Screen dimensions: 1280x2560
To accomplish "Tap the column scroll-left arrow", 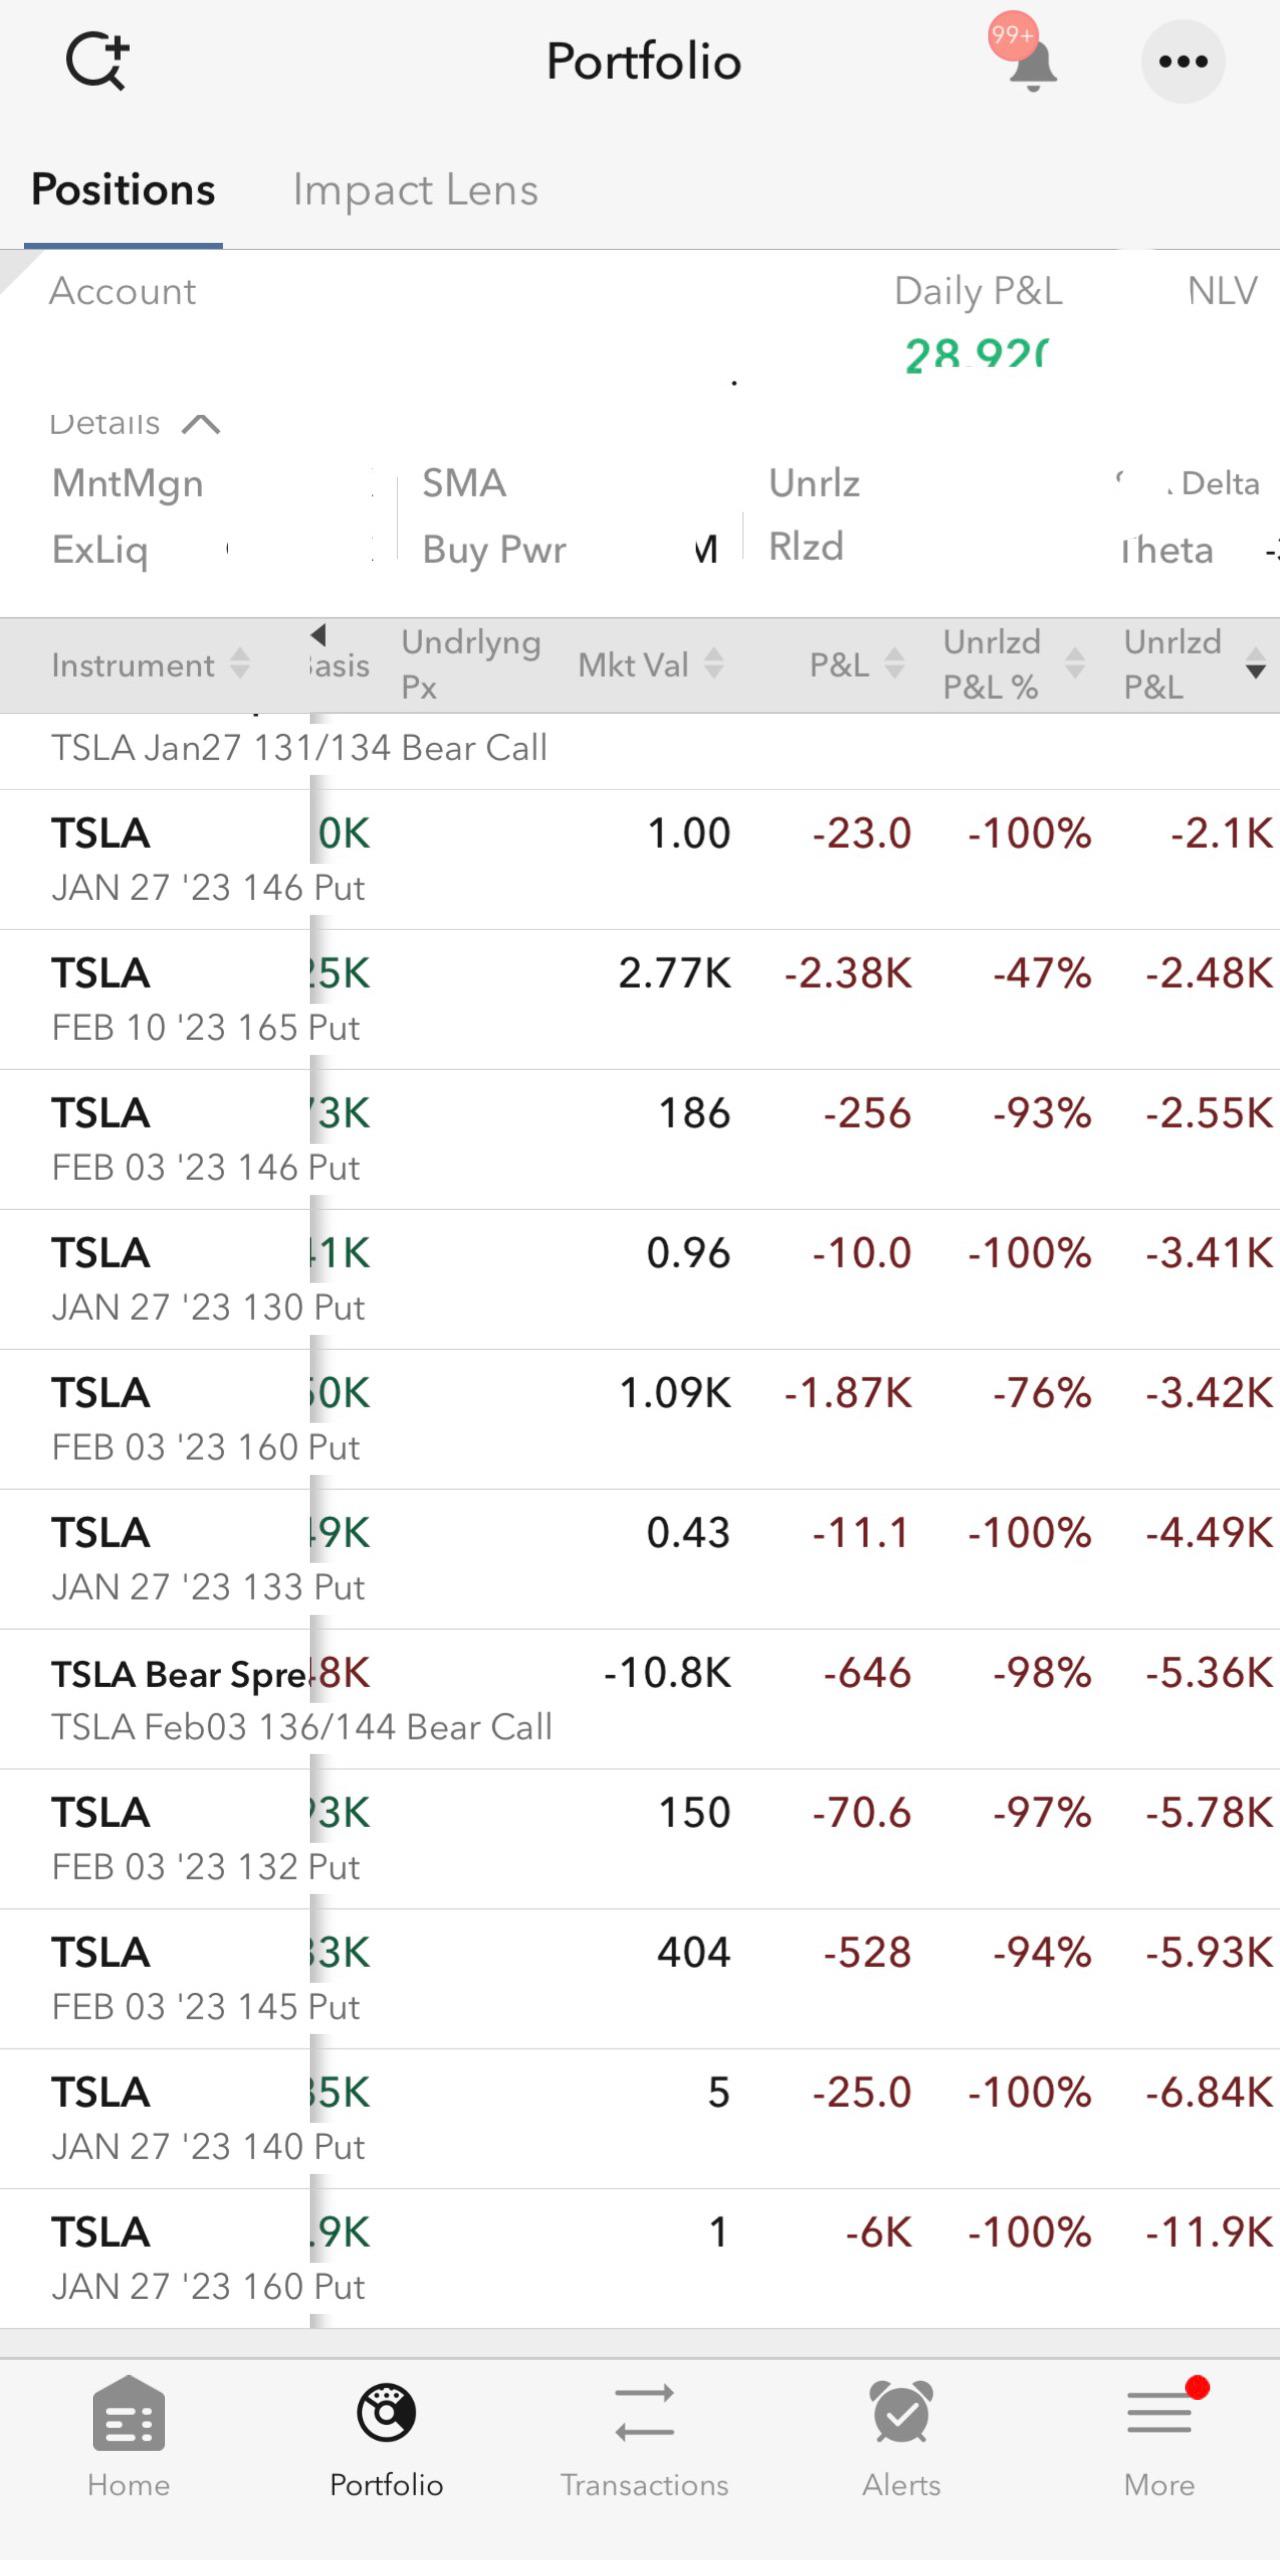I will (x=319, y=634).
